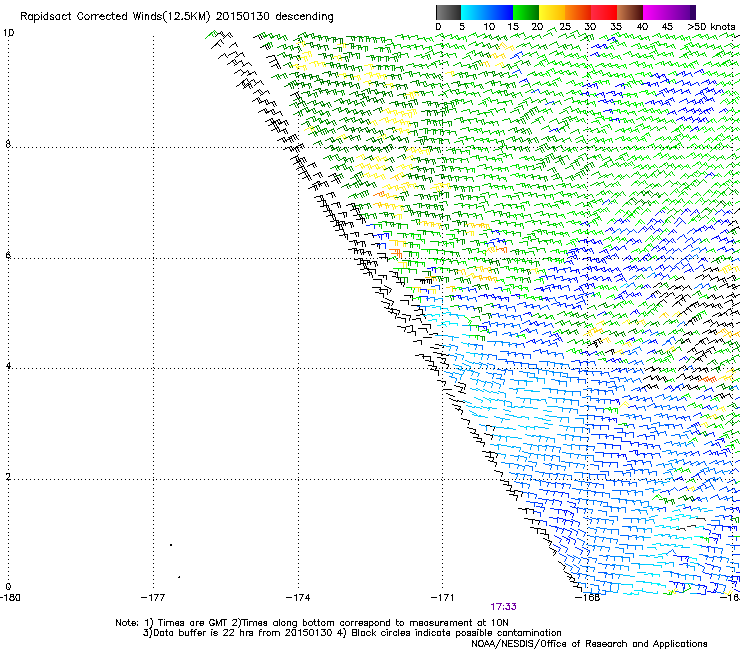Select the dark purple 45-50 knots legend swatch
The image size is (740, 650).
coord(682,12)
